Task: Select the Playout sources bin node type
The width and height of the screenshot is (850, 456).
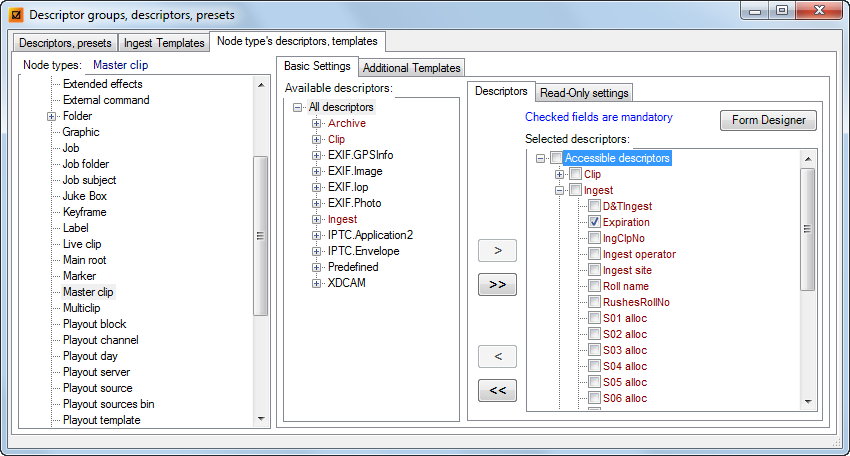Action: 108,404
